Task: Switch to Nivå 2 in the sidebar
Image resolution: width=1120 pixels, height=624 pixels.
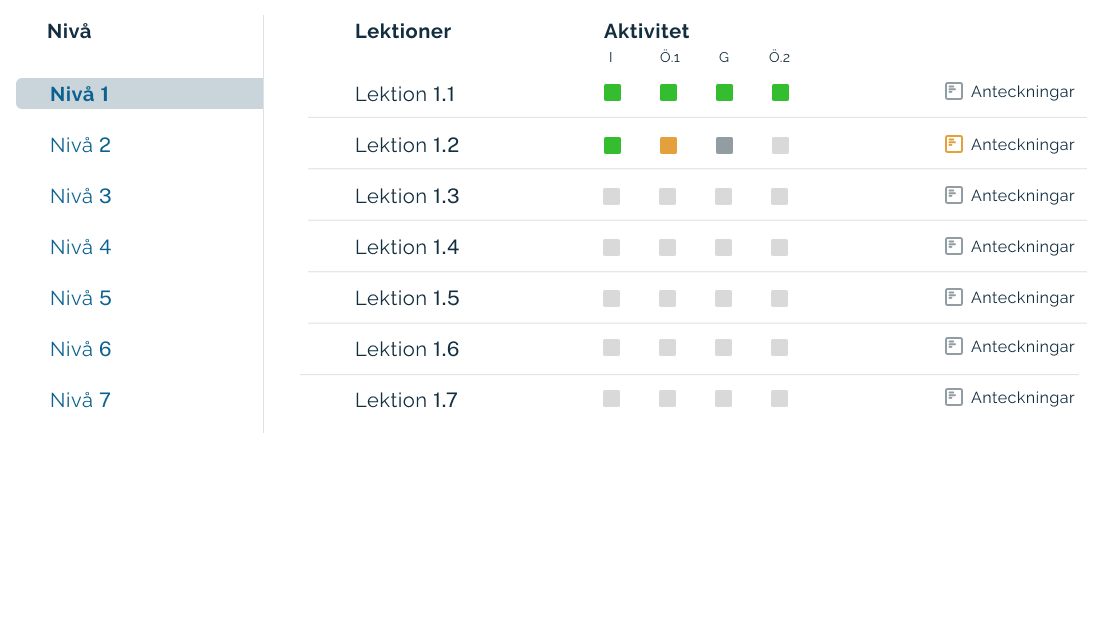Action: coord(80,145)
